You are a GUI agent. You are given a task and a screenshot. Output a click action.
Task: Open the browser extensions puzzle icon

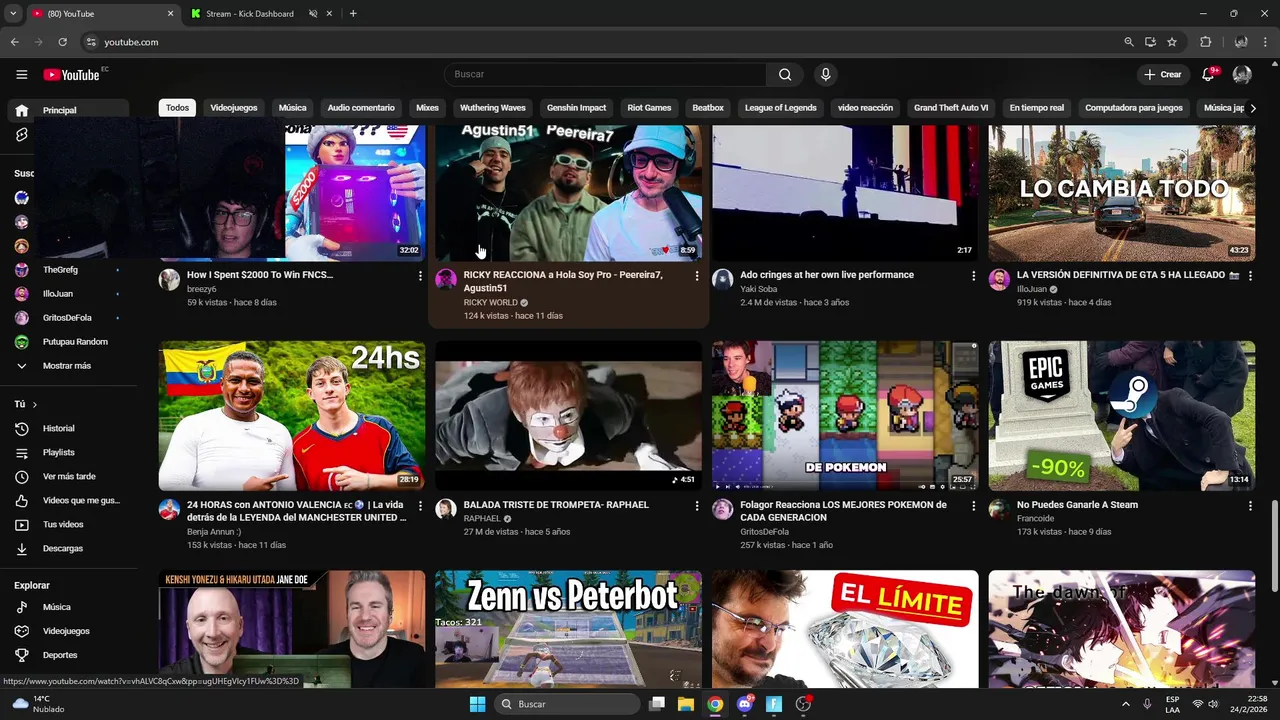[1205, 42]
